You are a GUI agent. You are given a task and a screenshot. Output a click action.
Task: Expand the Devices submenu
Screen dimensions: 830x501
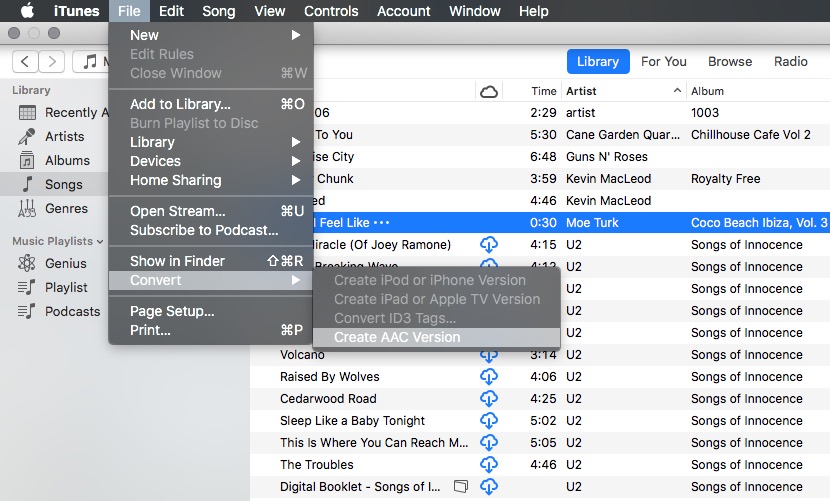coord(211,161)
